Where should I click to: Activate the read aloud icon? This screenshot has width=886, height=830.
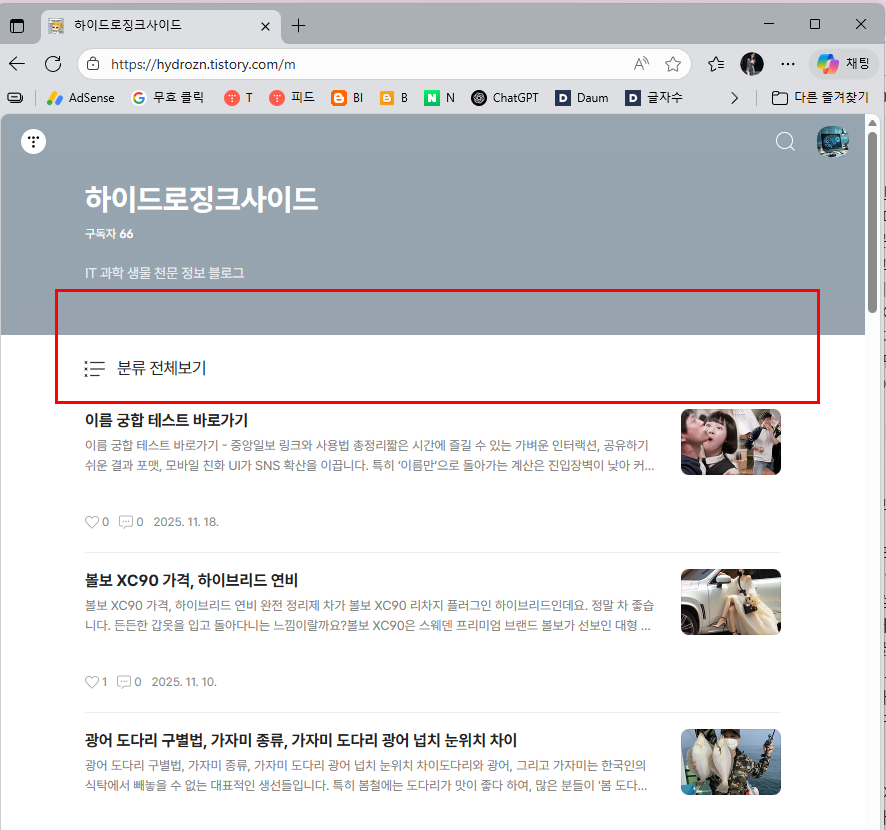point(641,64)
